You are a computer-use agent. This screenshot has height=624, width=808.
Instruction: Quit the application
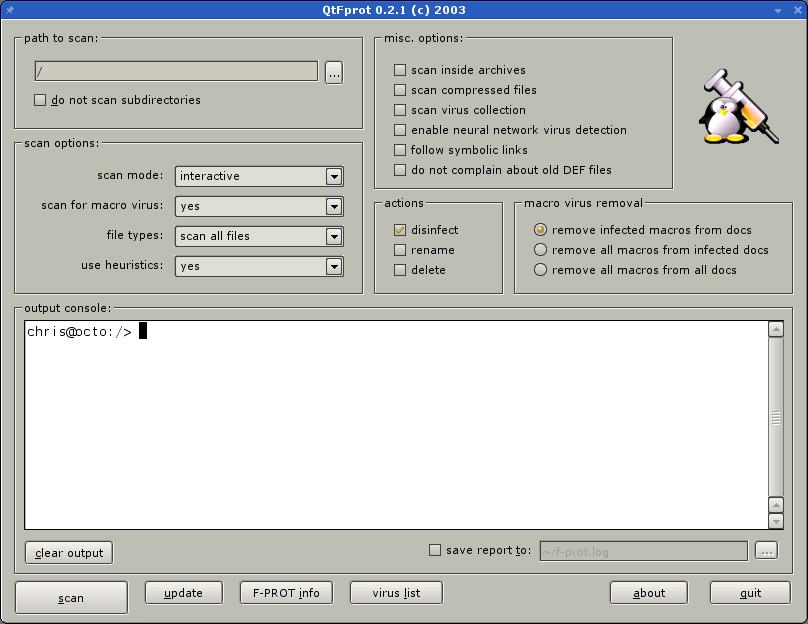pyautogui.click(x=750, y=593)
